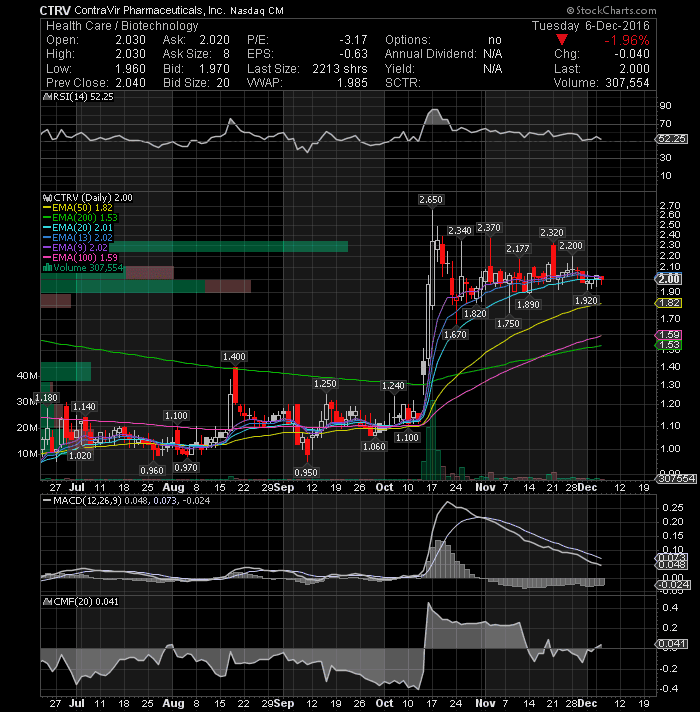Viewport: 700px width, 712px height.
Task: Click the CTRV ticker symbol in the title
Action: (55, 10)
